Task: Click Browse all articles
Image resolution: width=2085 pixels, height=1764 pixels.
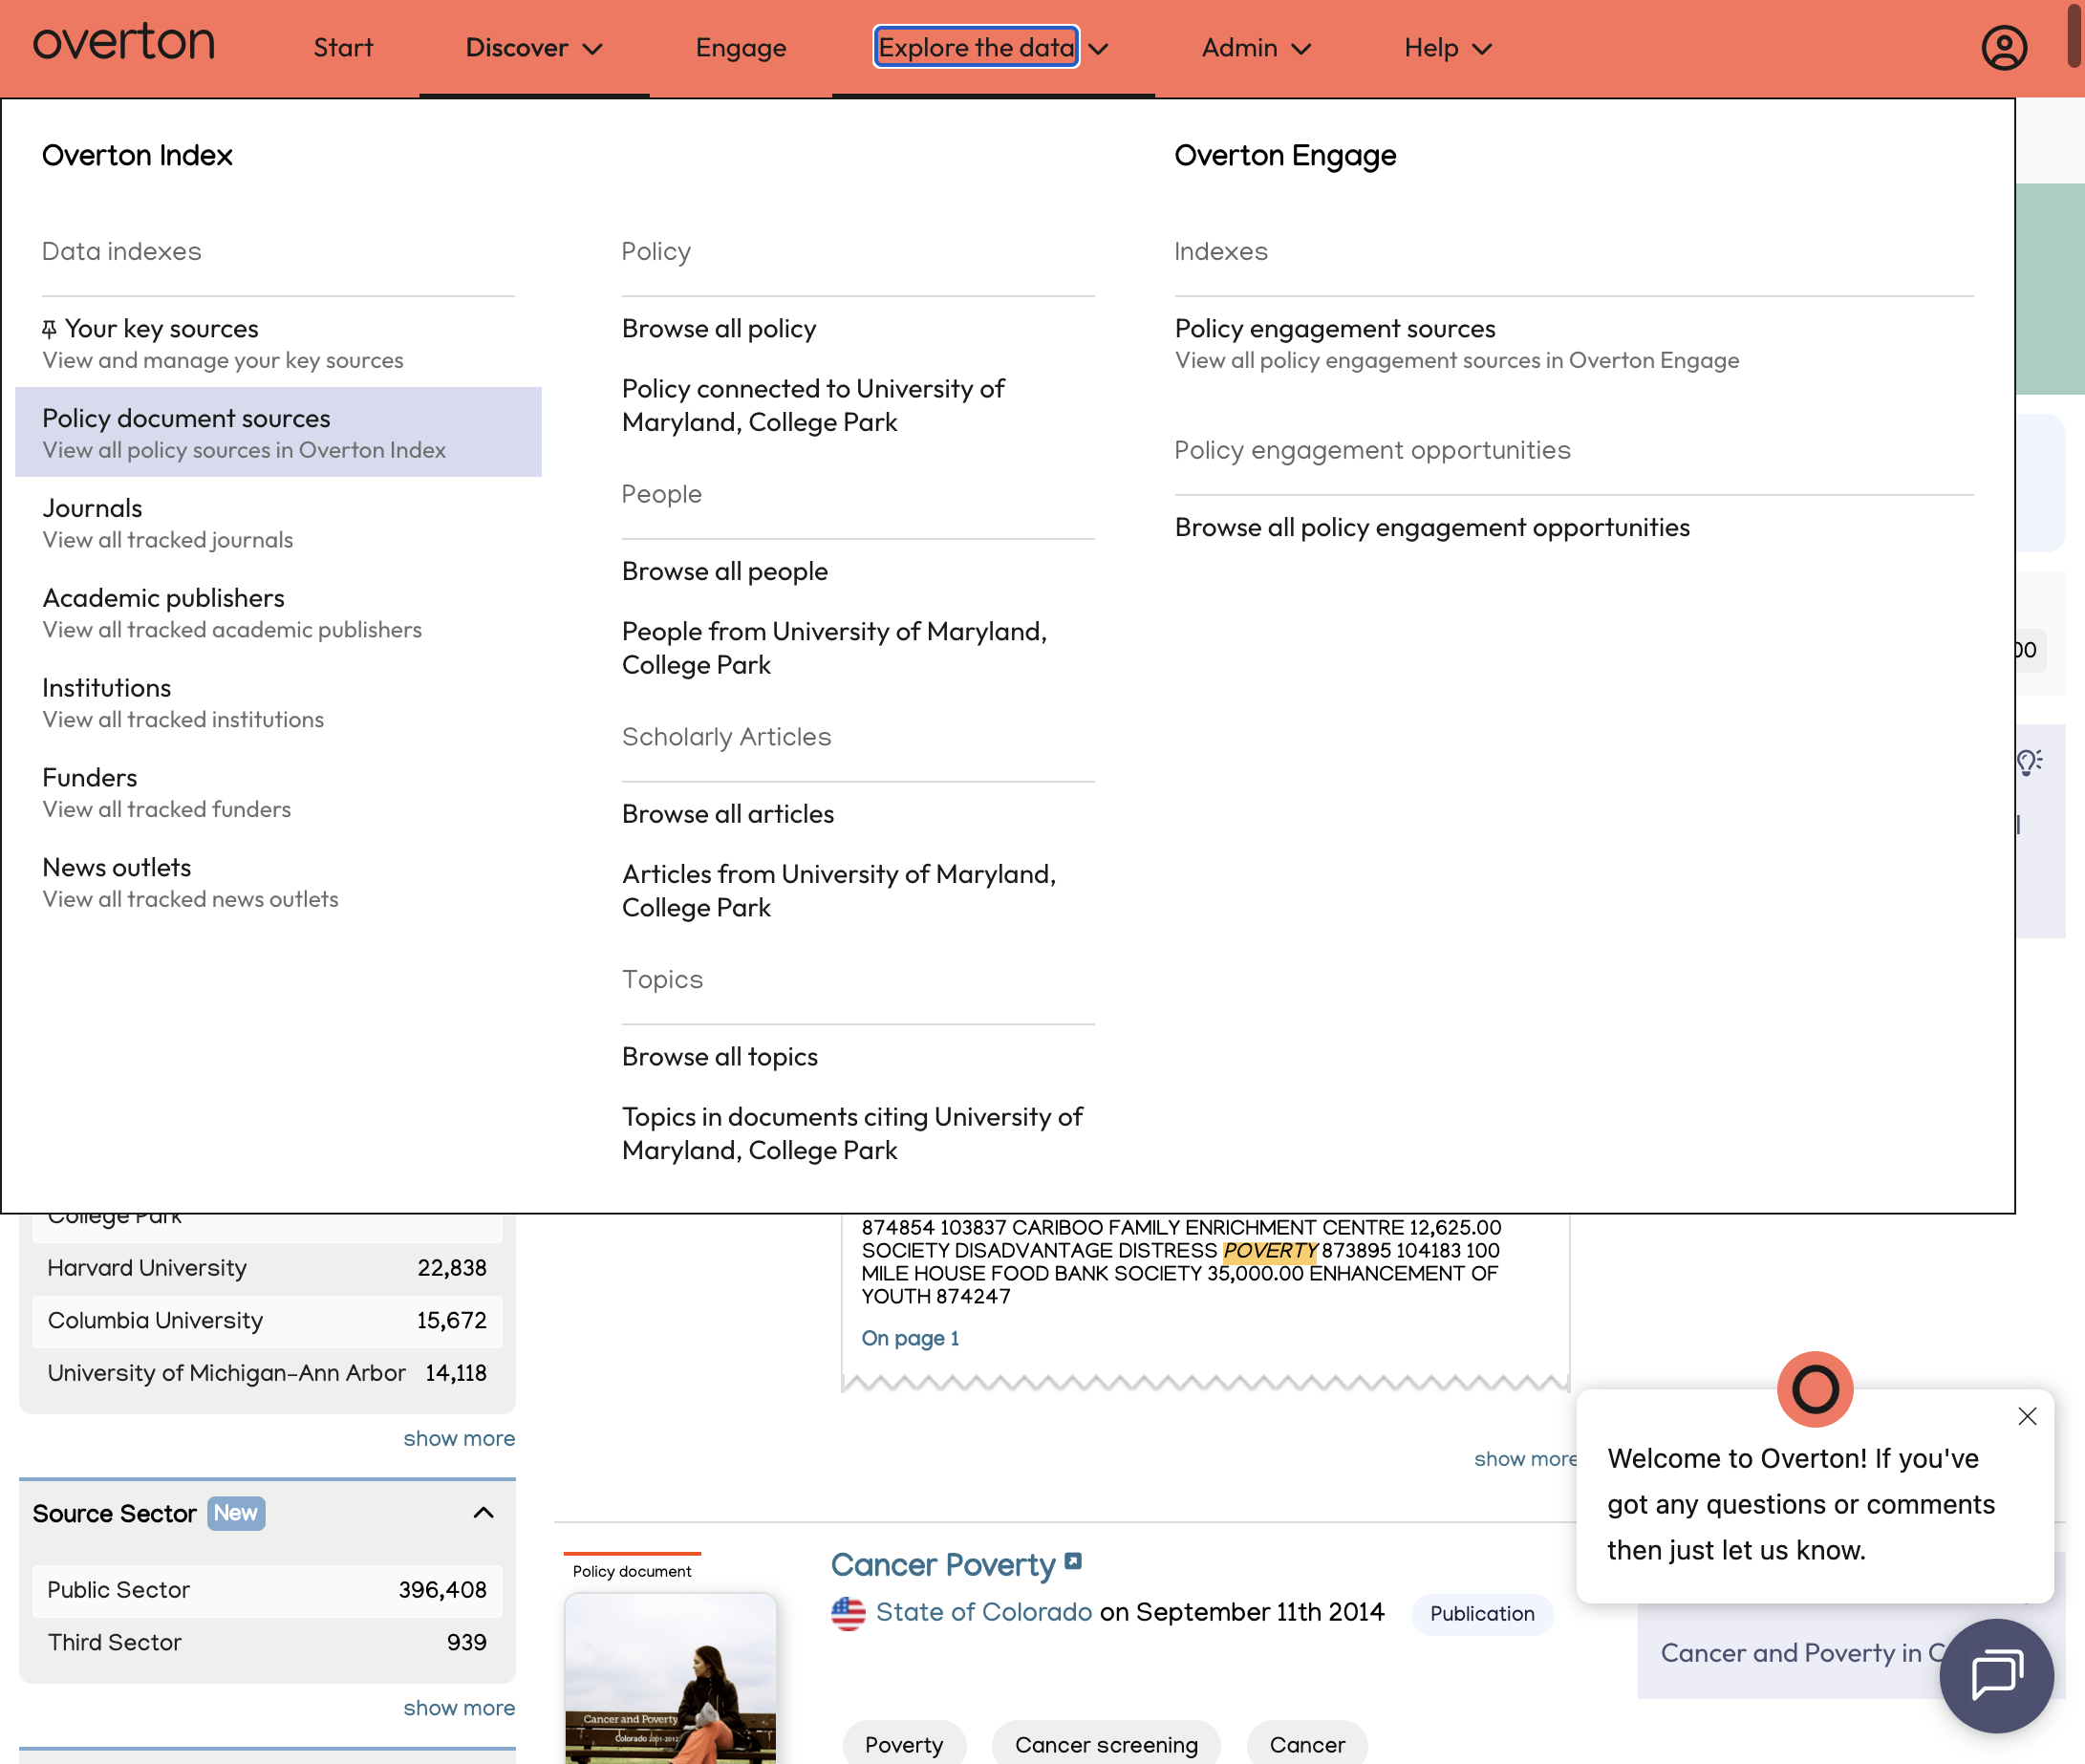Action: [728, 814]
